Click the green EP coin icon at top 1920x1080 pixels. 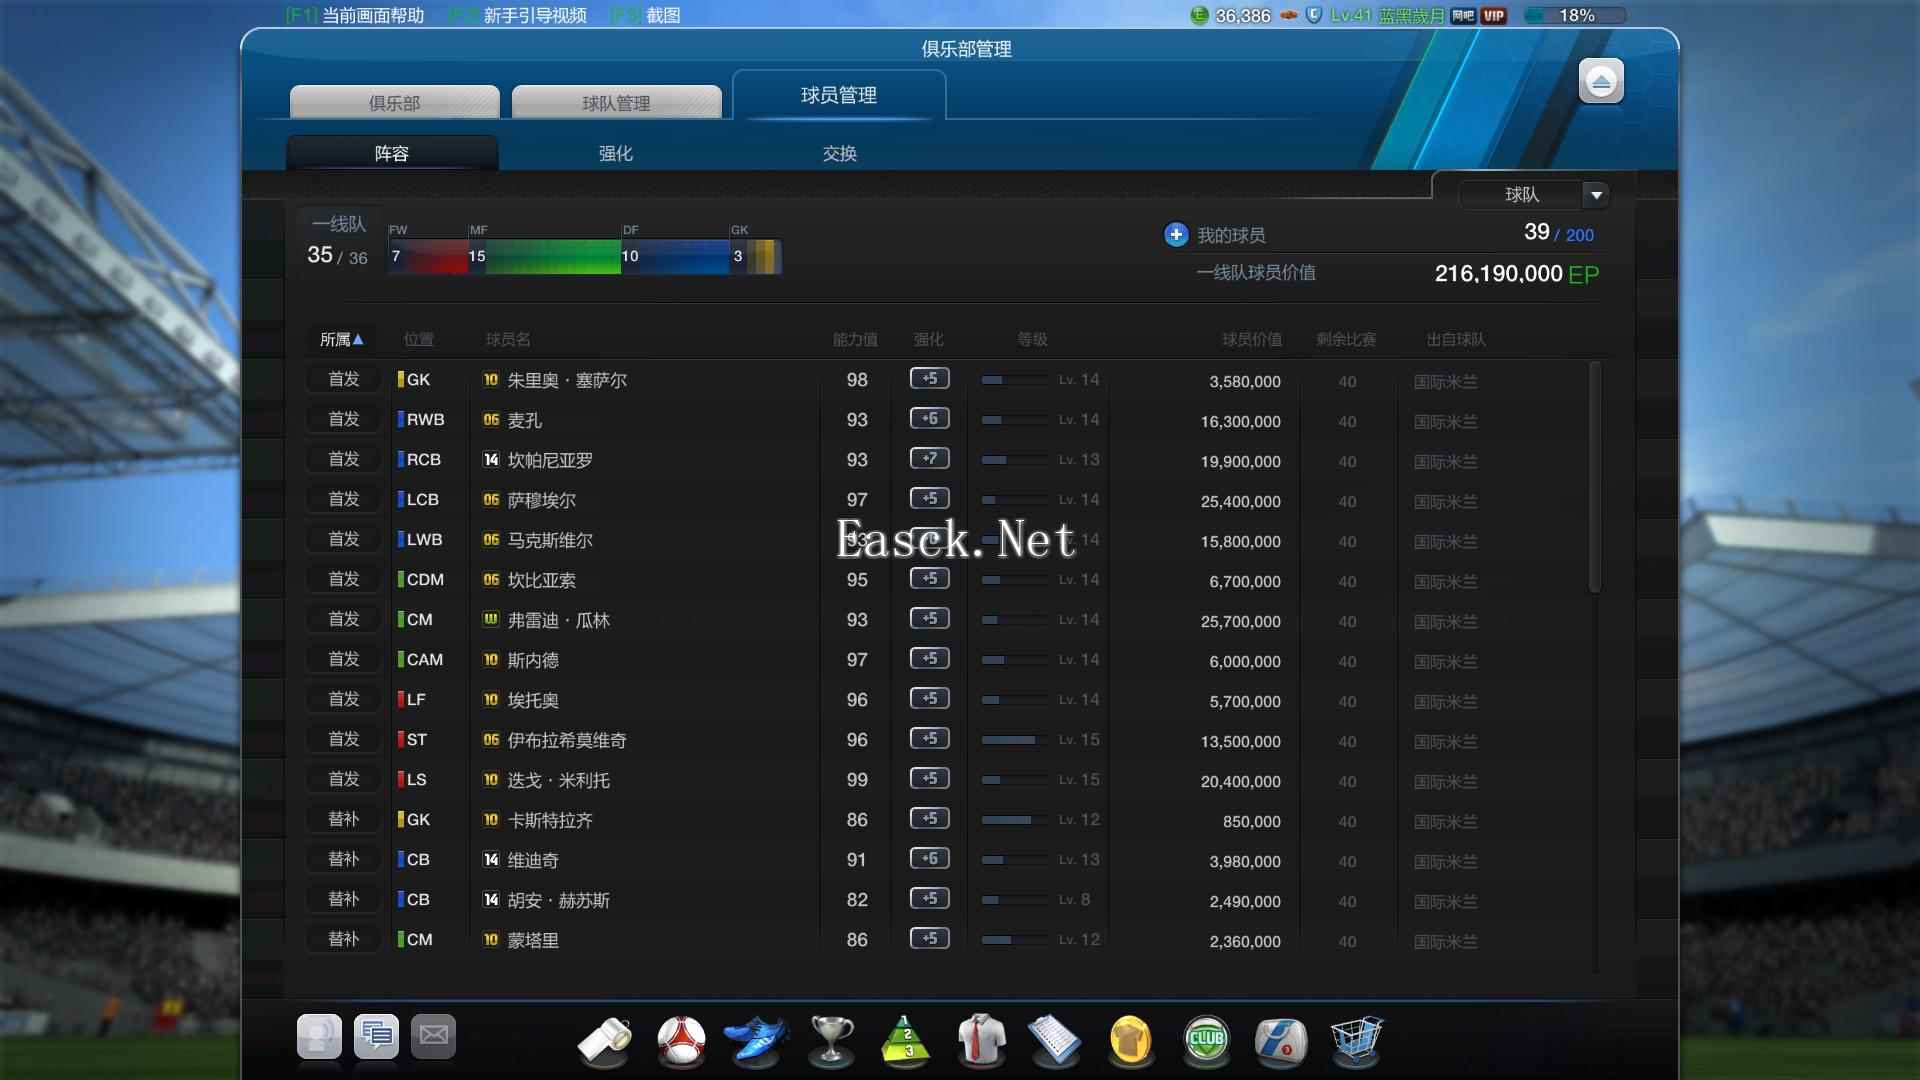[1199, 15]
